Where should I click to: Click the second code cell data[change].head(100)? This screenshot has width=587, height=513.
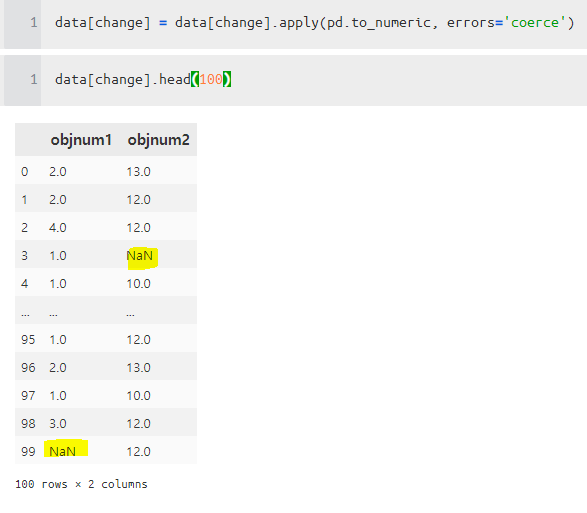coord(314,80)
